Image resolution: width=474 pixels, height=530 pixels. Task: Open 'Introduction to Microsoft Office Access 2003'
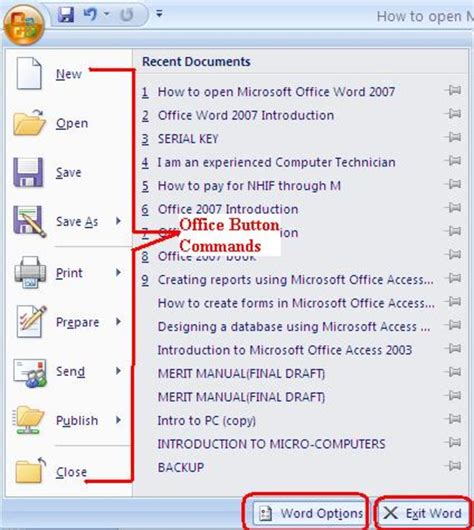pyautogui.click(x=285, y=350)
